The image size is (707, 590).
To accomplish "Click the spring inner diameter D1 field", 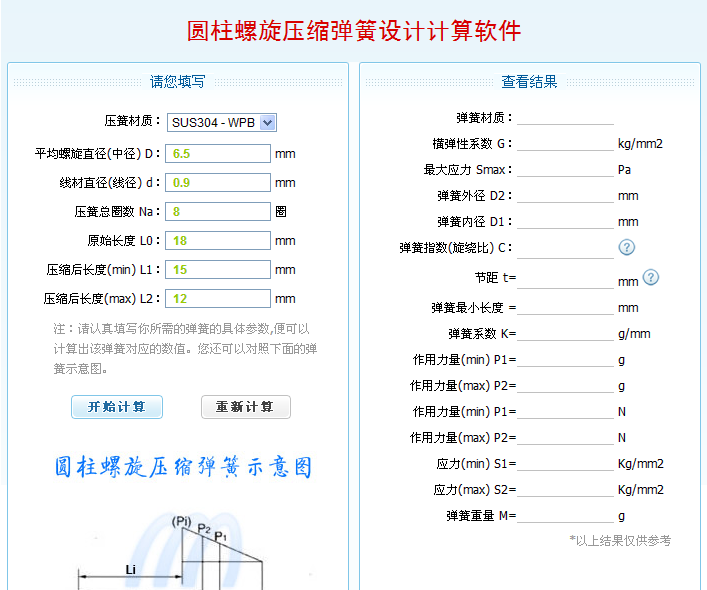I will 565,221.
